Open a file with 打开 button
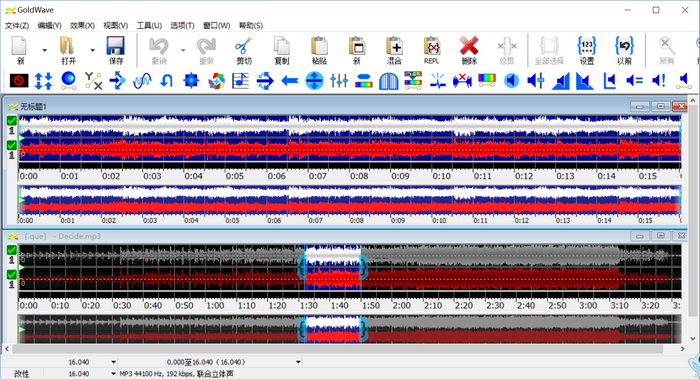The width and height of the screenshot is (700, 379). pyautogui.click(x=68, y=50)
